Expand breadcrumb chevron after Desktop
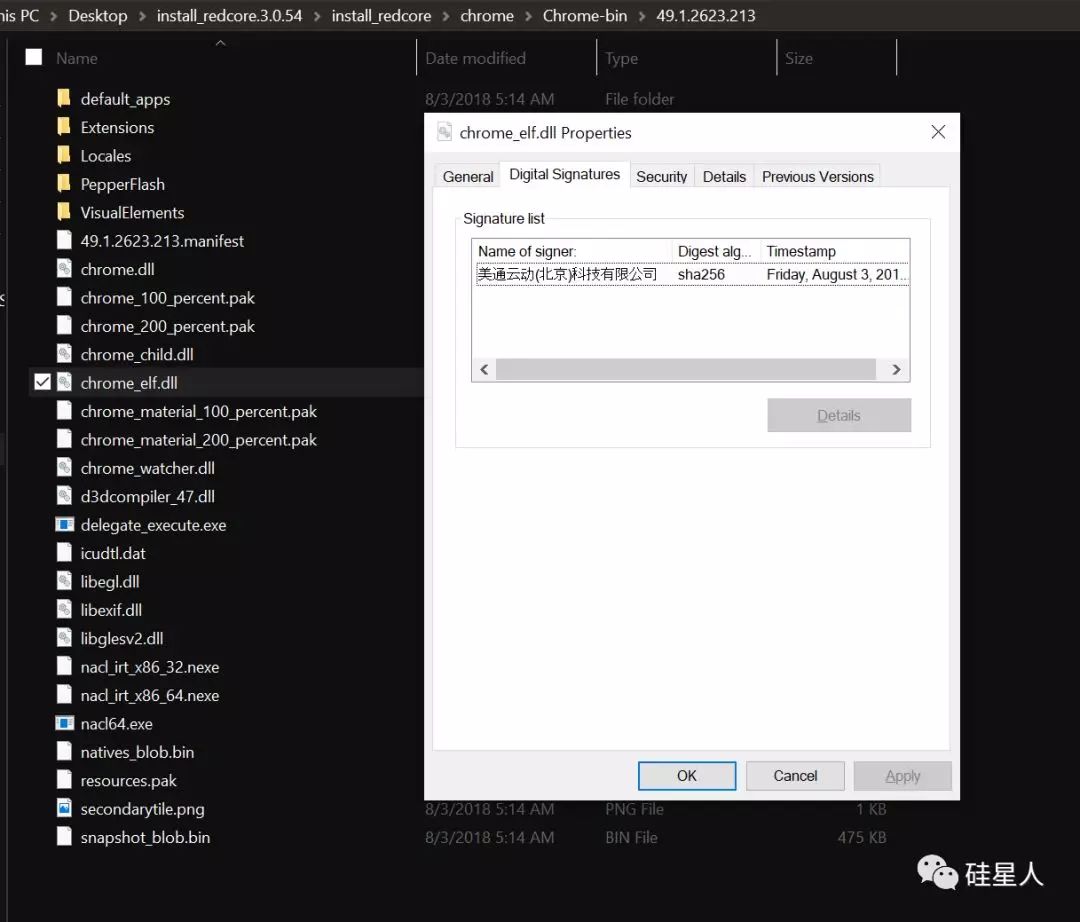Viewport: 1080px width, 922px height. tap(142, 16)
